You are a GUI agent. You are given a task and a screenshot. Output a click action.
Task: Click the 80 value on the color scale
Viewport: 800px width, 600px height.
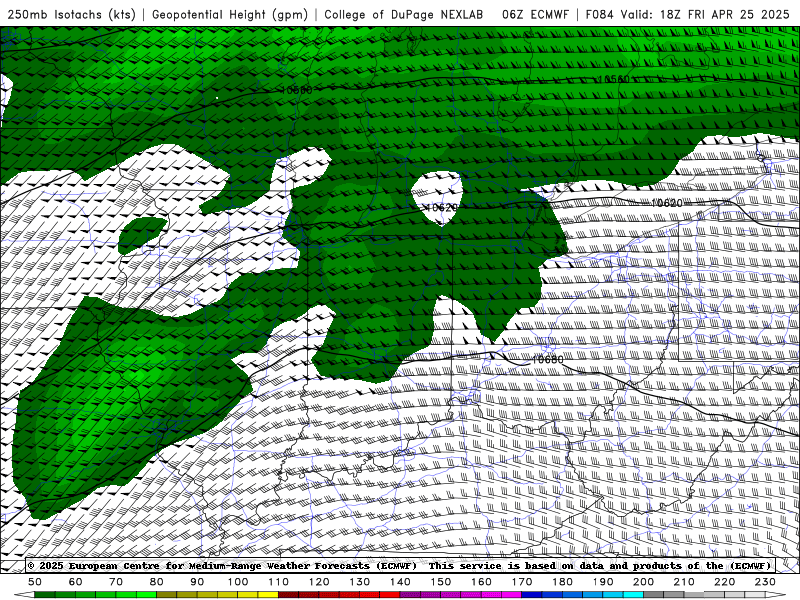tap(157, 582)
